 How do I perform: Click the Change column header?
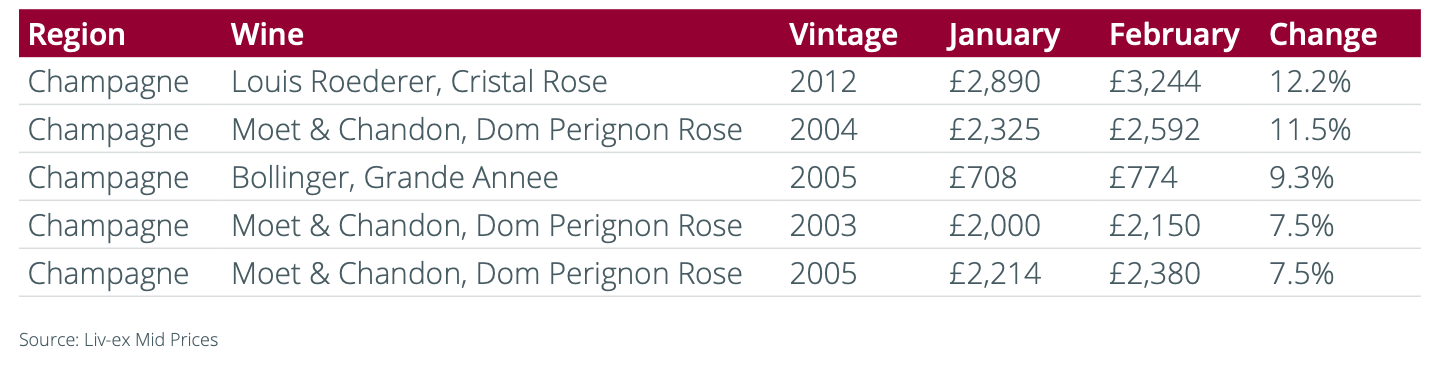click(1323, 35)
